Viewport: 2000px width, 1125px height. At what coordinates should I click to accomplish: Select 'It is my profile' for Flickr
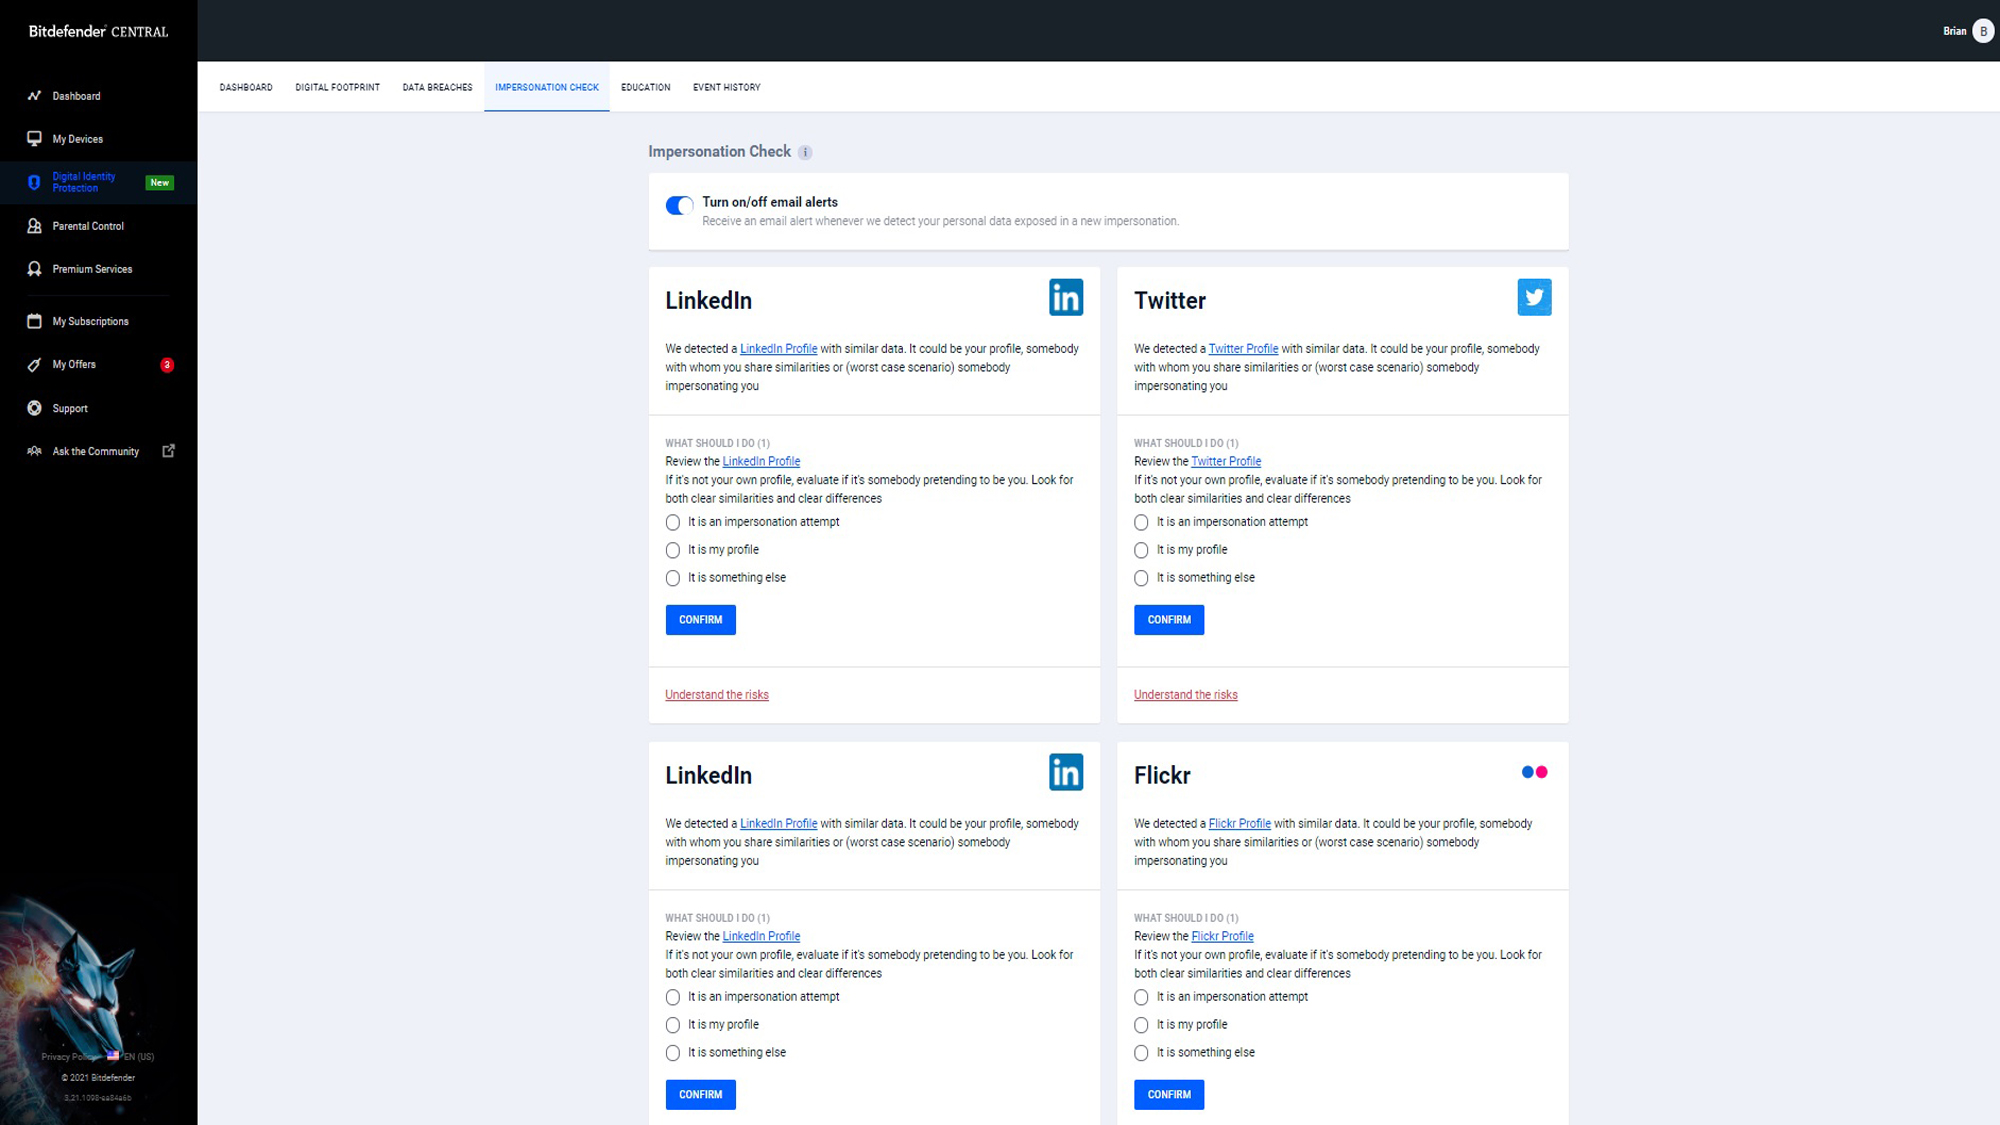(1141, 1025)
